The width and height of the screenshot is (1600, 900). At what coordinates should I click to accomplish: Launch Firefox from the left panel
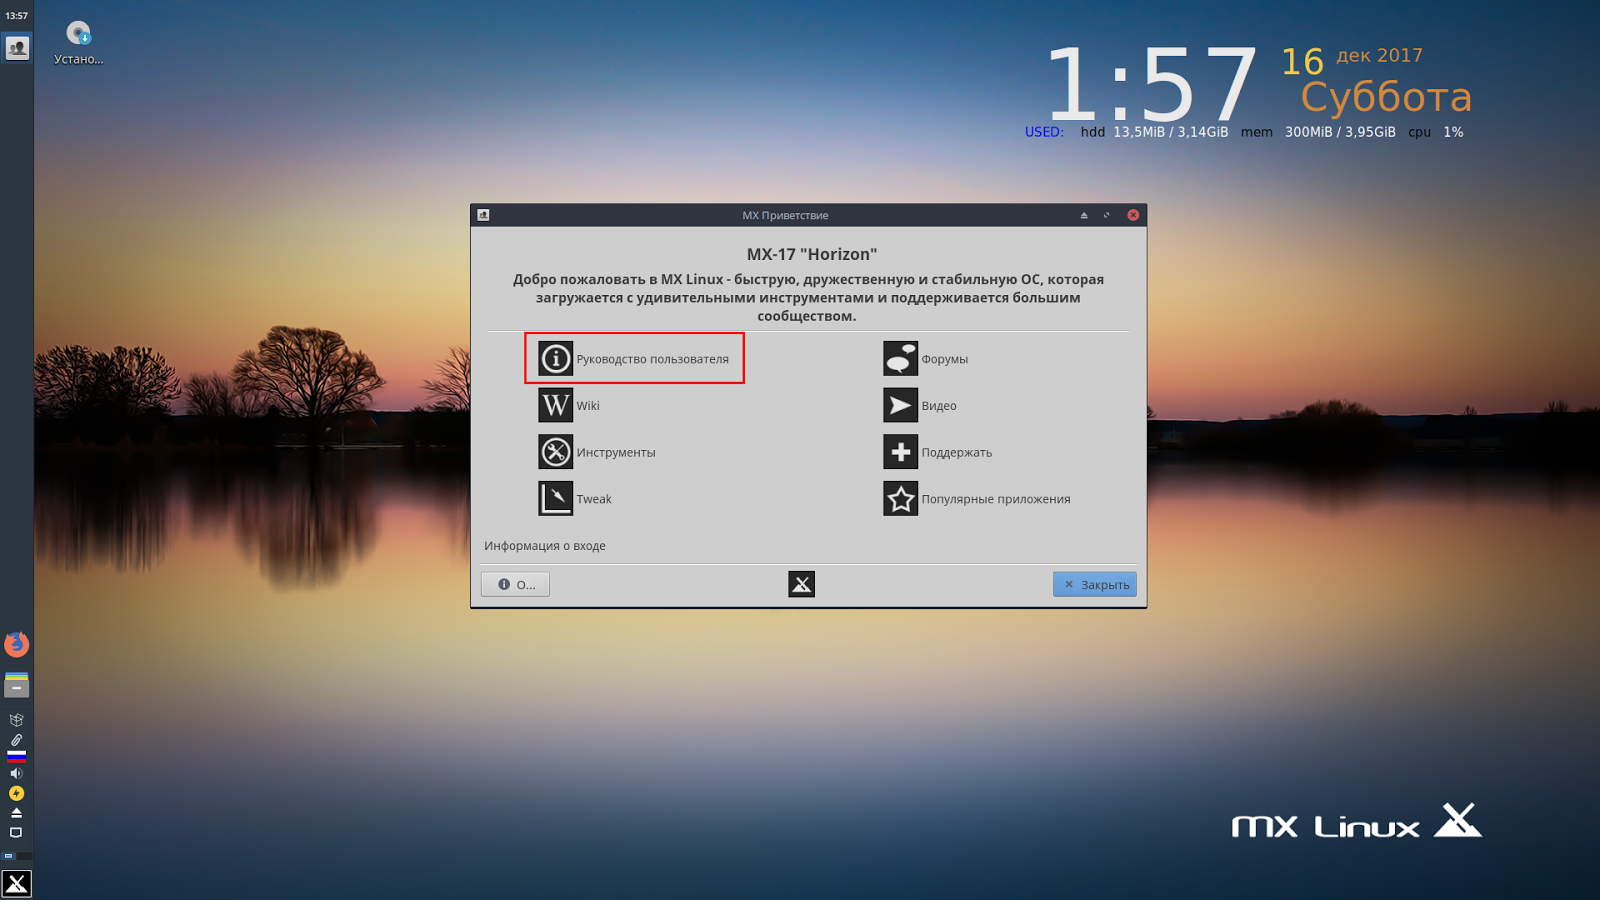[16, 645]
